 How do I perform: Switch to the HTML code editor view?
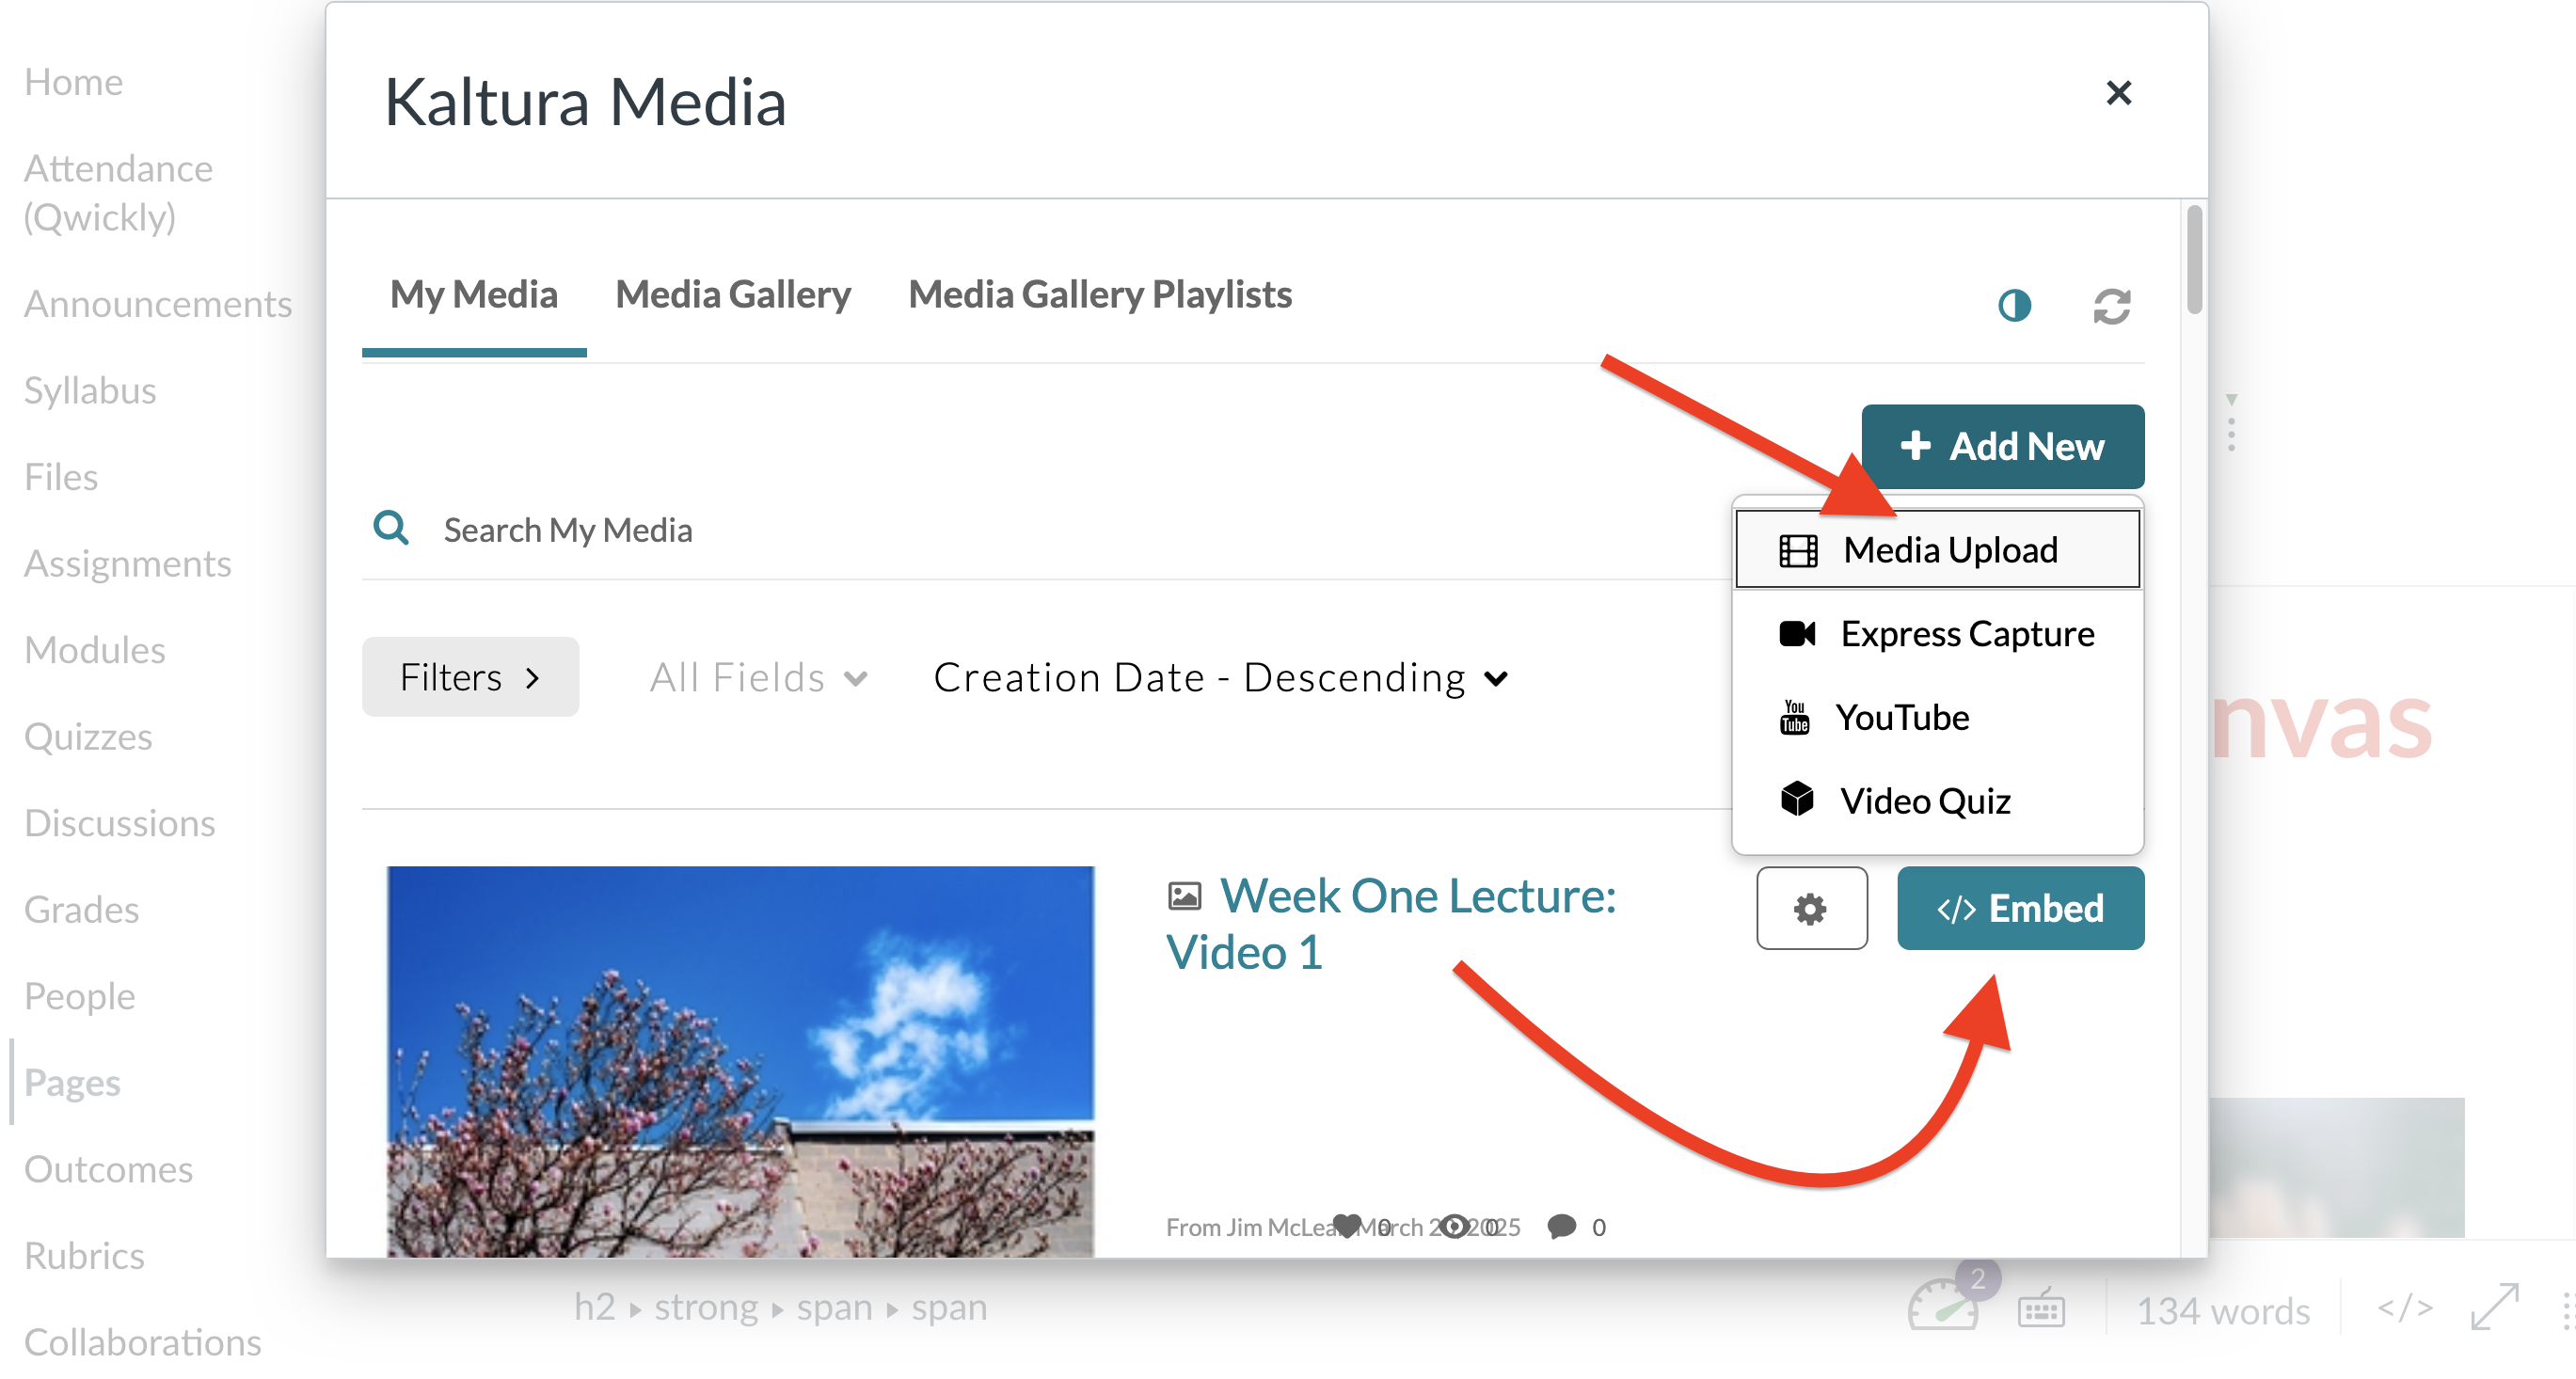click(x=2404, y=1308)
